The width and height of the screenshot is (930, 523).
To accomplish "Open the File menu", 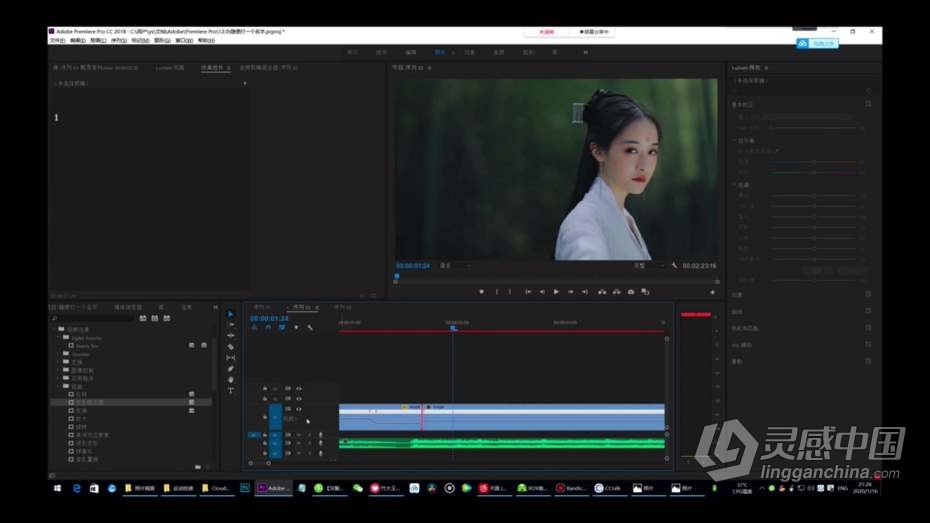I will coord(58,40).
